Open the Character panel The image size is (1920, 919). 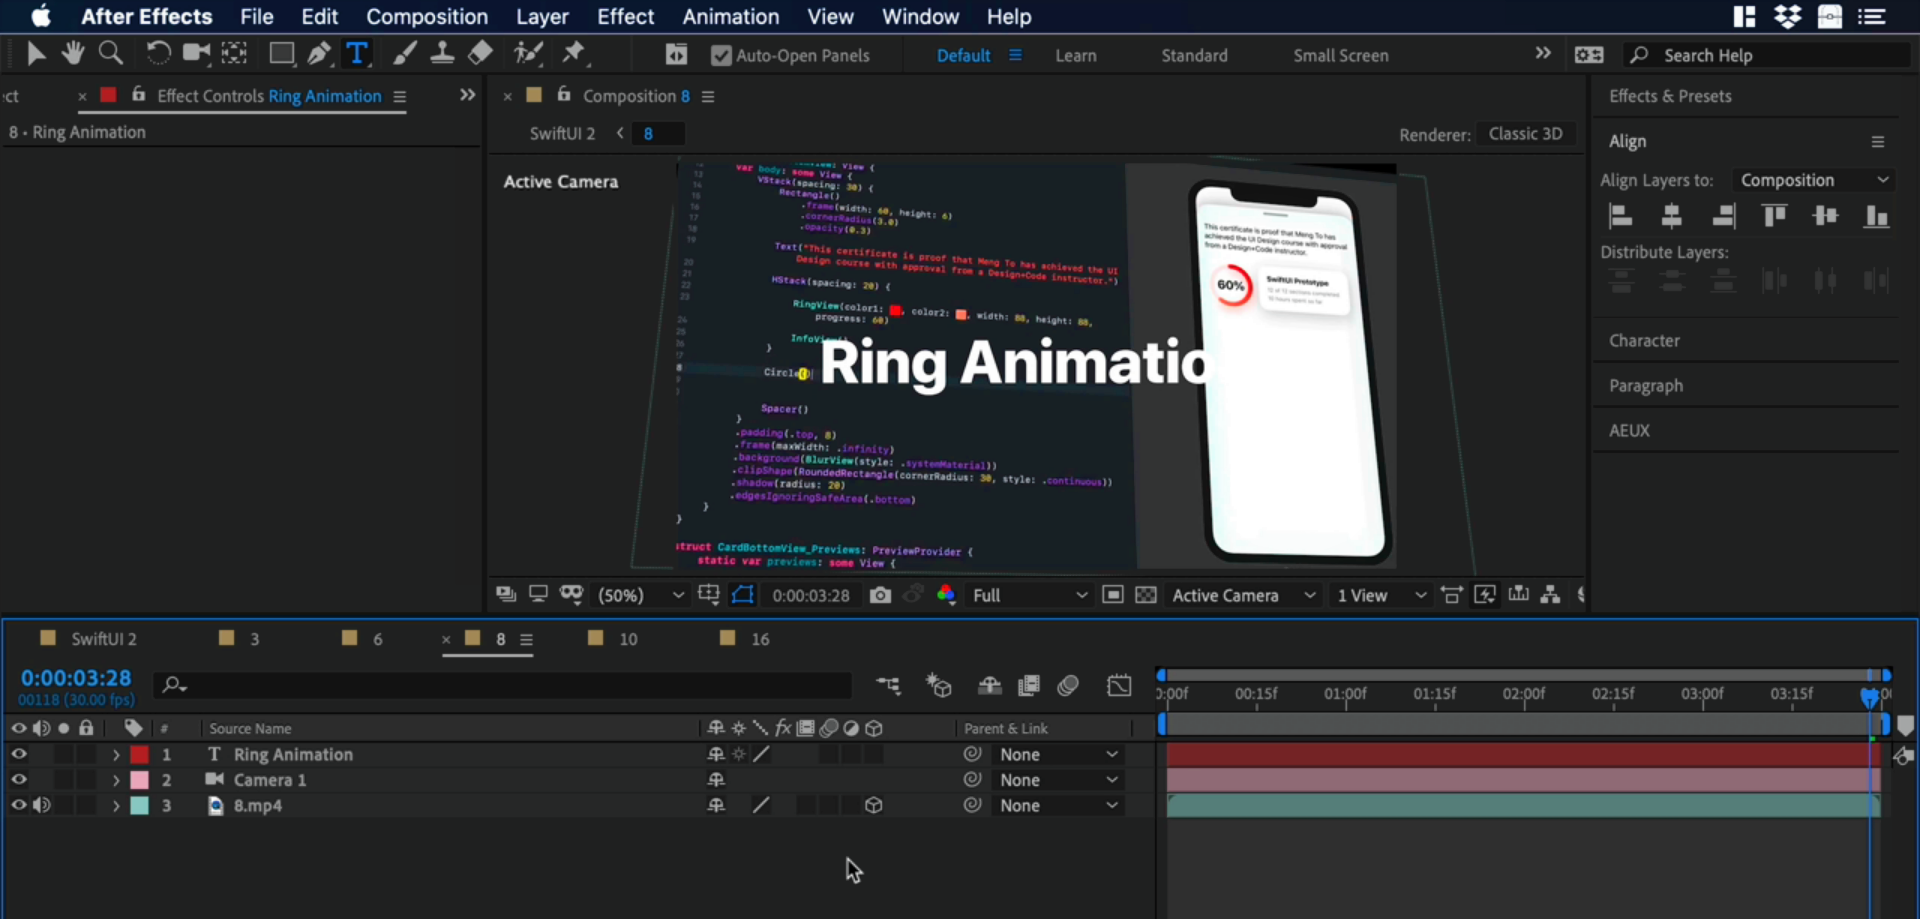coord(1644,341)
